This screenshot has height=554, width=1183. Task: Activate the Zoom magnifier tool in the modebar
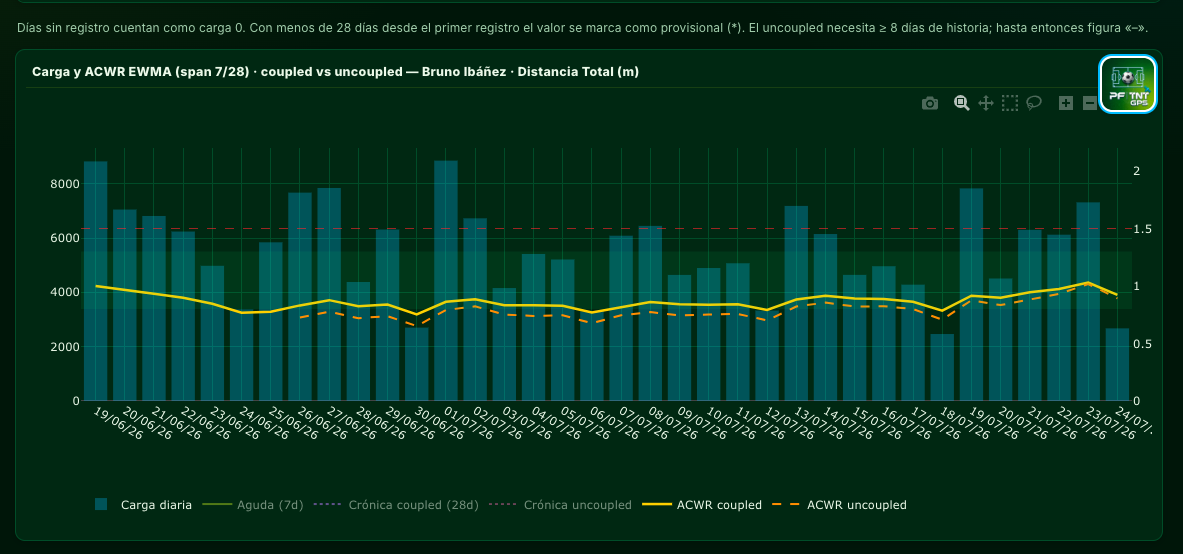[x=961, y=103]
